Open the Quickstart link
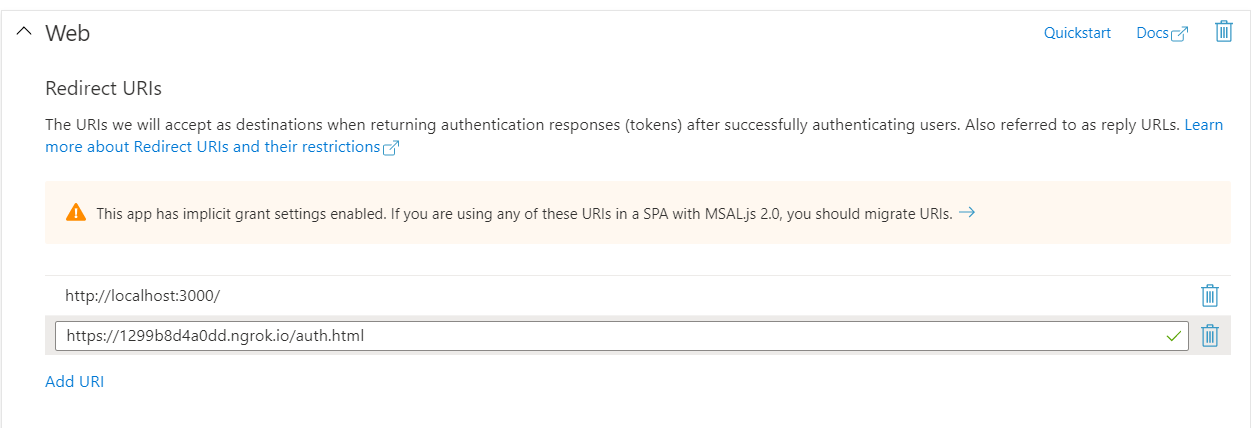Image resolution: width=1251 pixels, height=428 pixels. point(1077,33)
